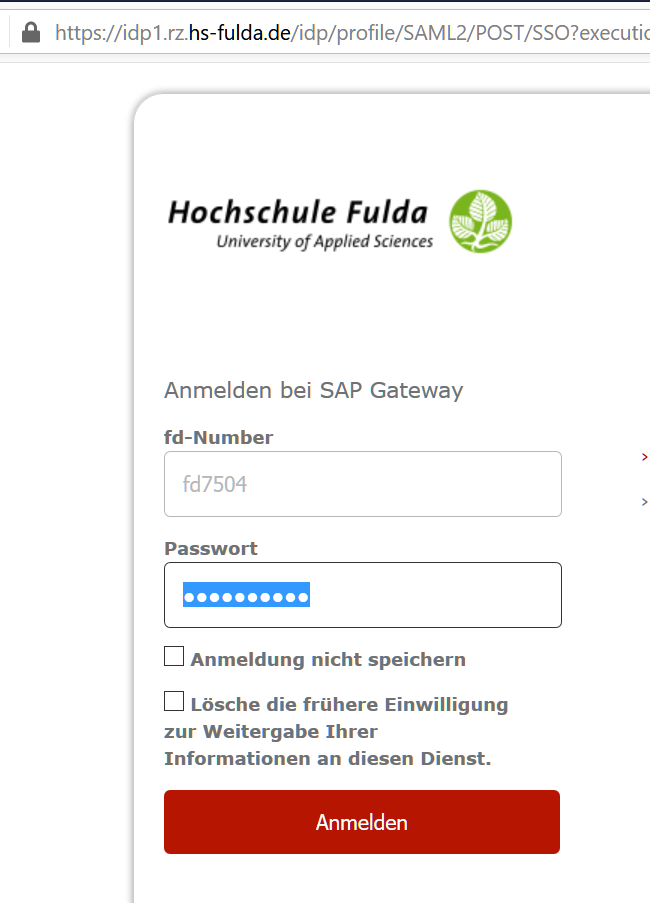Click the green leaf logo emblem
This screenshot has width=650, height=903.
(480, 221)
